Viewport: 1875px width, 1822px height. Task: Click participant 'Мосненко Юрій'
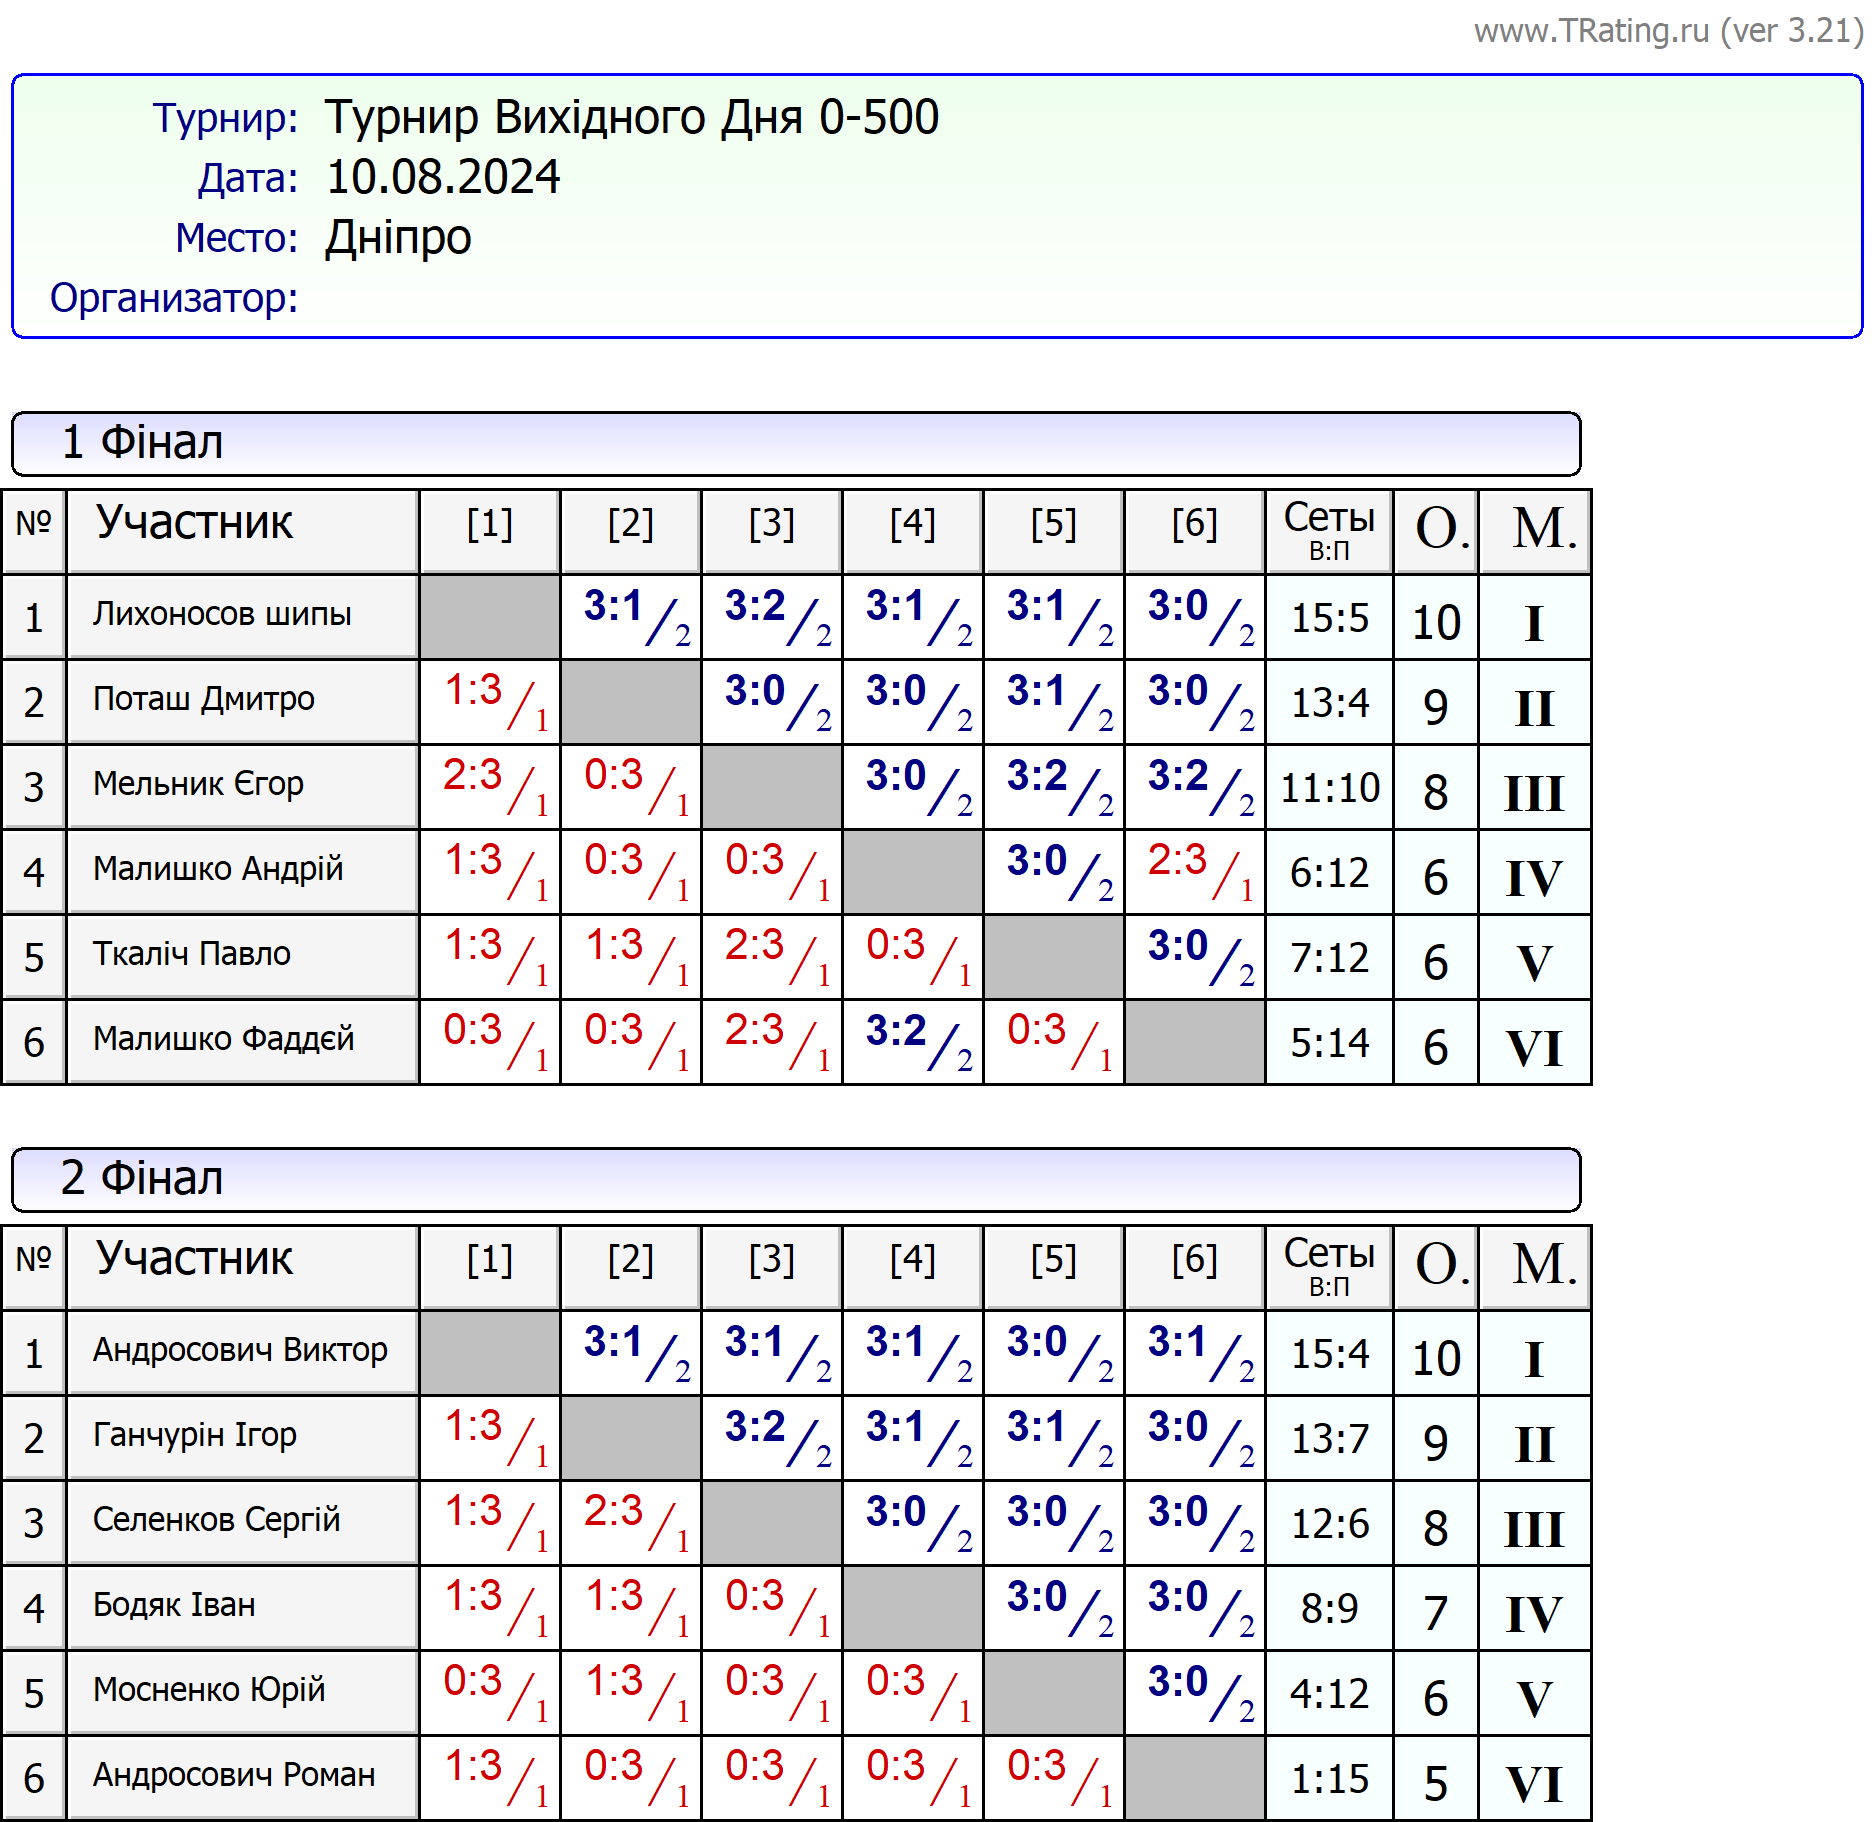tap(209, 1690)
